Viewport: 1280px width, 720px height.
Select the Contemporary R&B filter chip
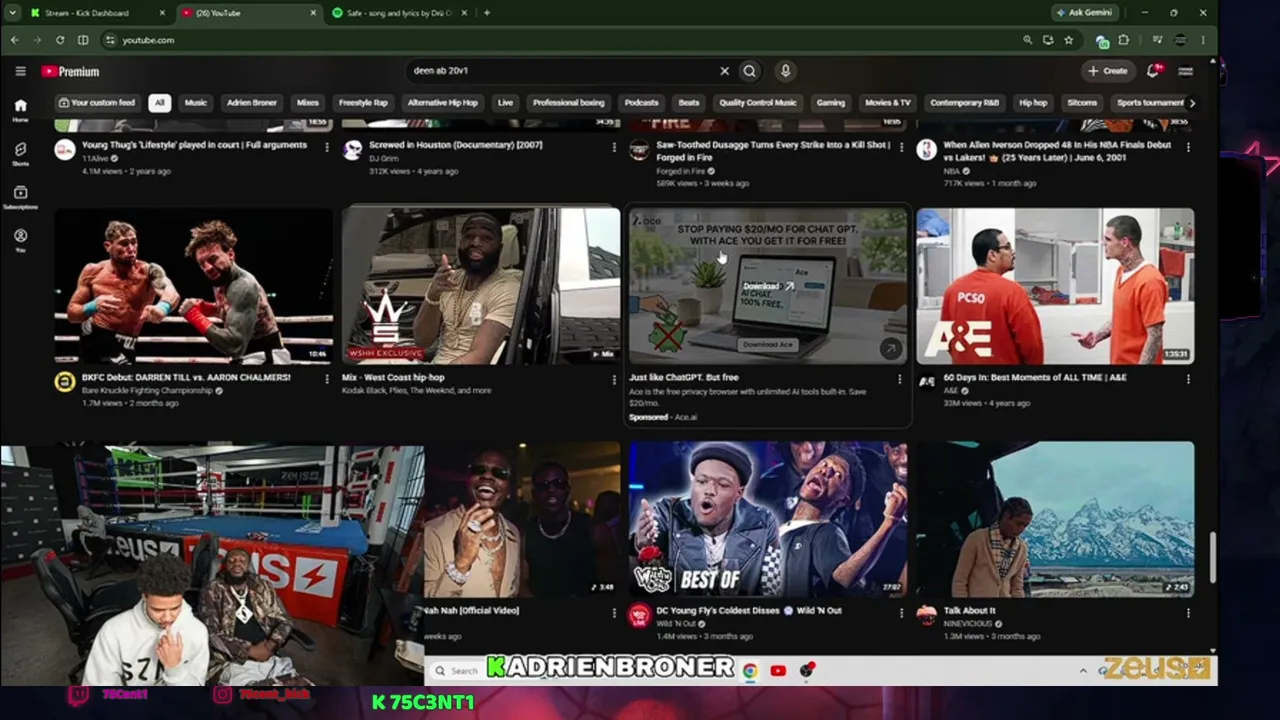(965, 102)
